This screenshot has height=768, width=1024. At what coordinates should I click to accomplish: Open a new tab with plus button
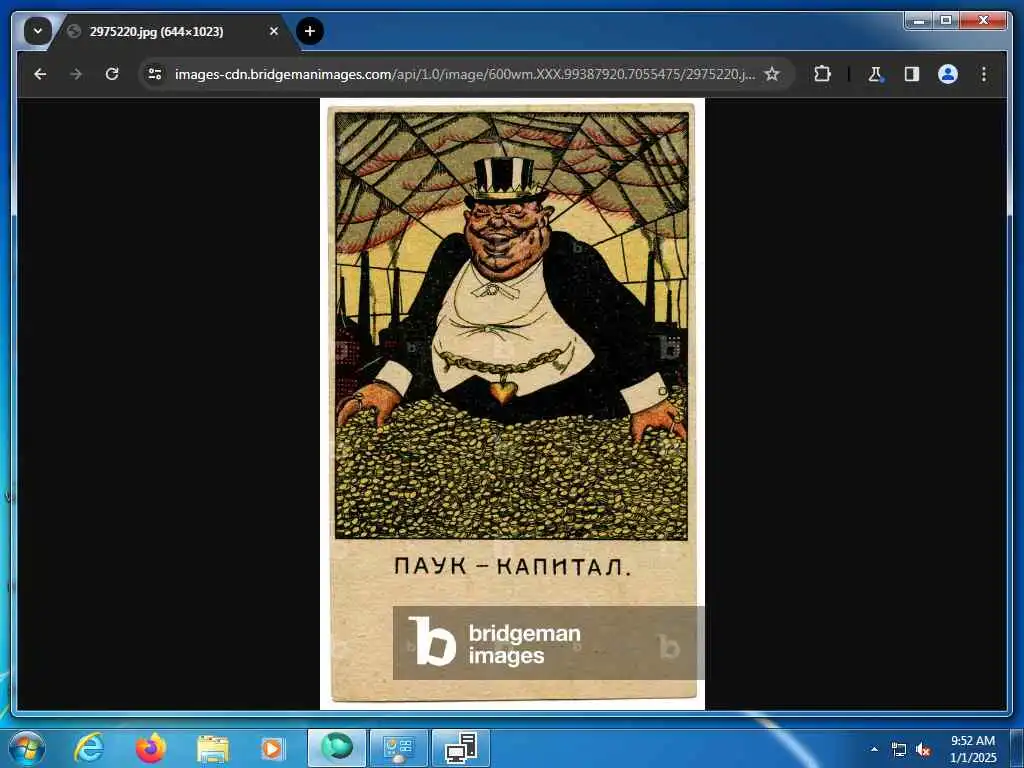310,31
